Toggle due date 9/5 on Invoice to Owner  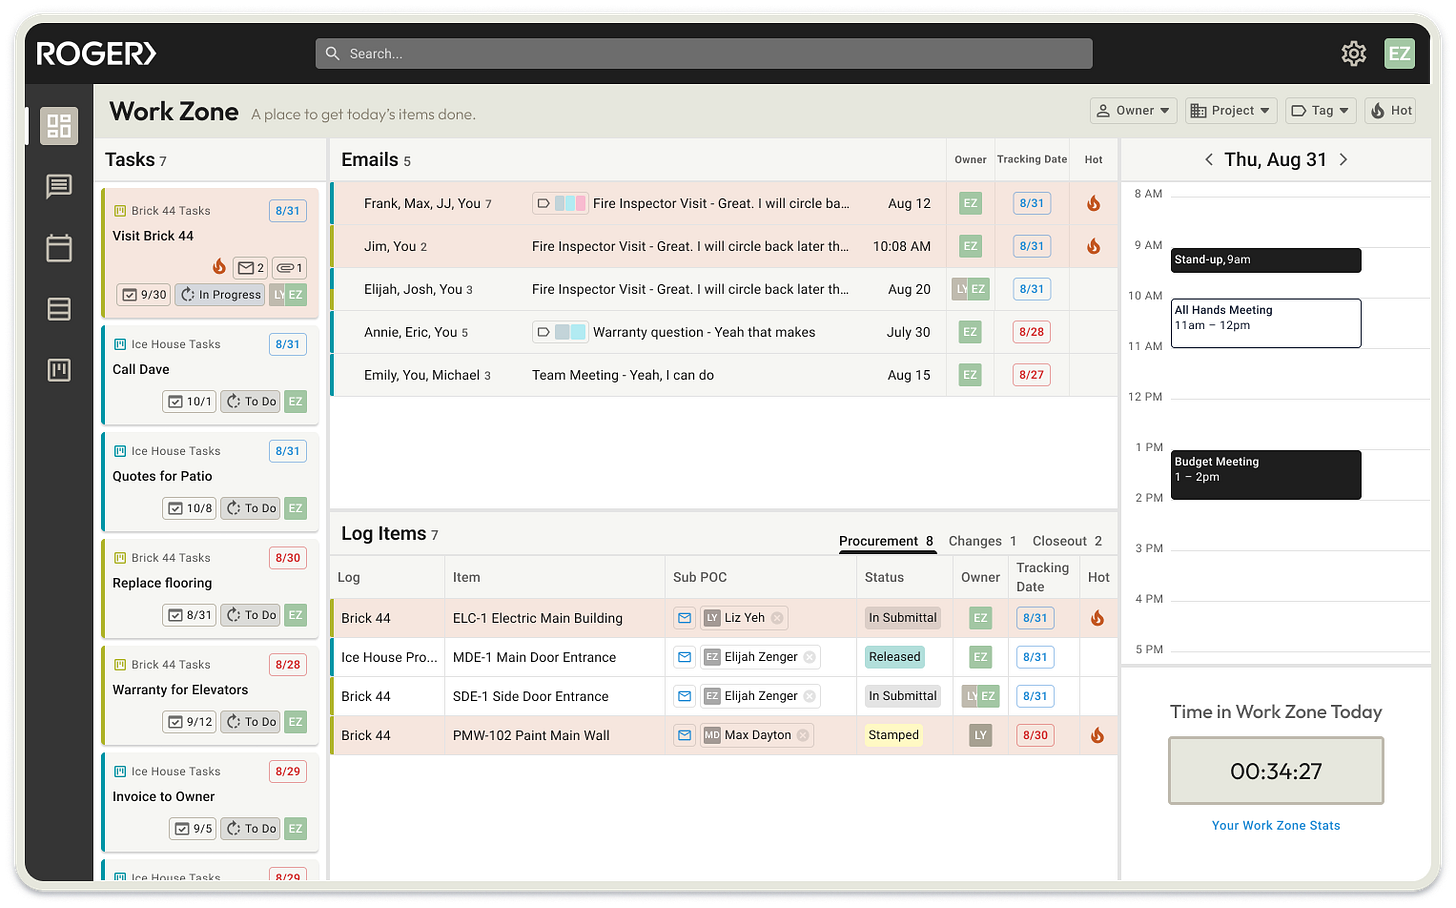[193, 829]
